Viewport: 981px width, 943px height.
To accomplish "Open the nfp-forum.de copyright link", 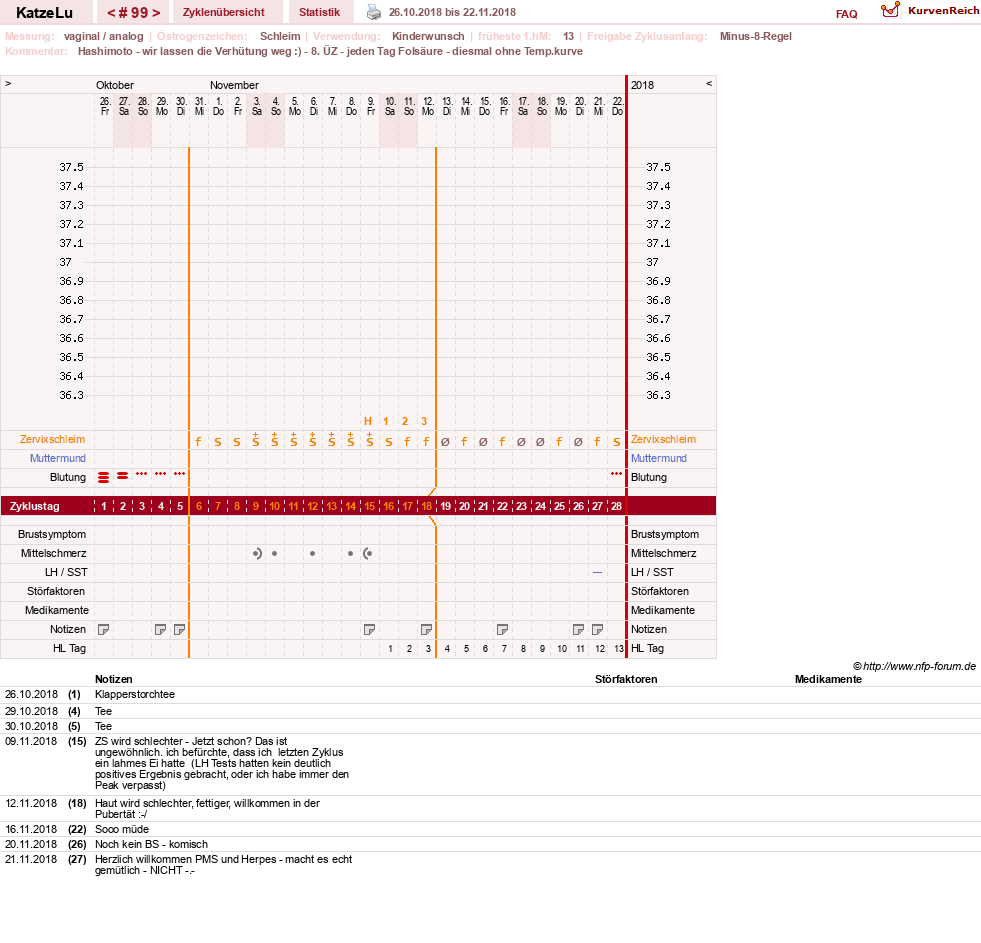I will (914, 666).
